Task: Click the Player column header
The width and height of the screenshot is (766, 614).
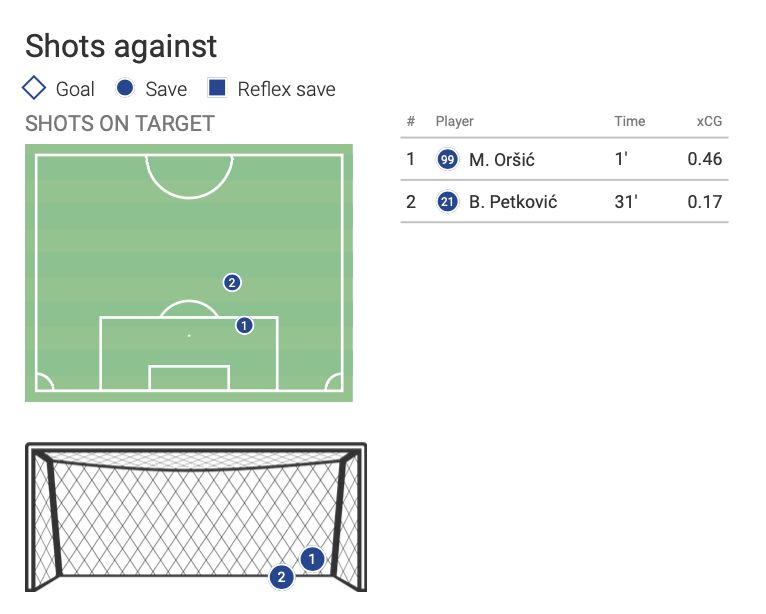Action: click(454, 121)
